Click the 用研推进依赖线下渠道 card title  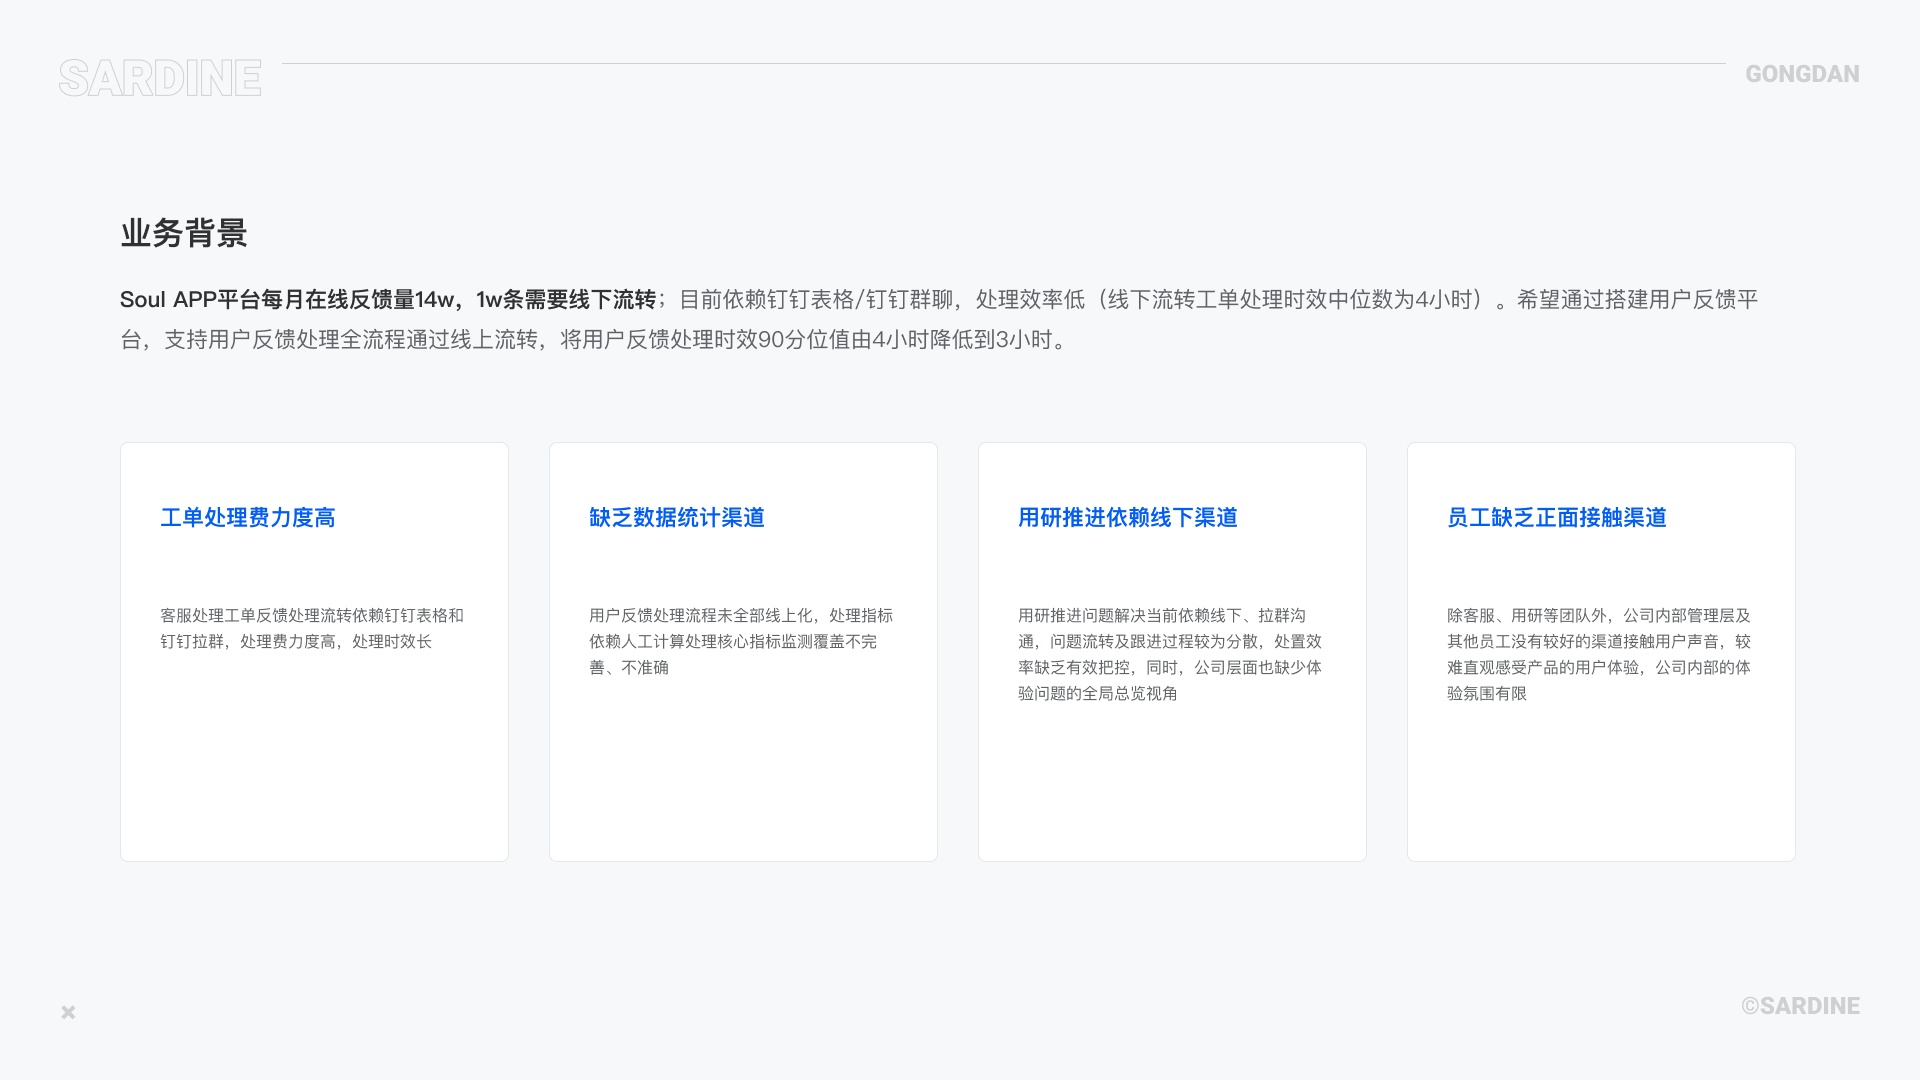click(1128, 517)
